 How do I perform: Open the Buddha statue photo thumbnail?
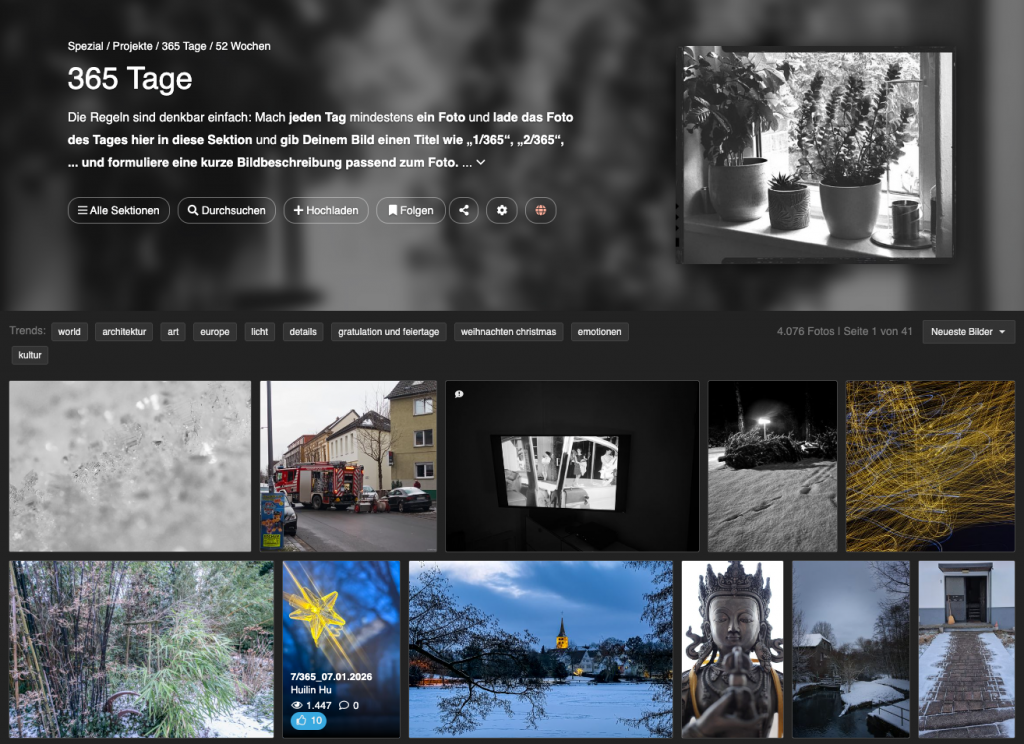coord(732,649)
